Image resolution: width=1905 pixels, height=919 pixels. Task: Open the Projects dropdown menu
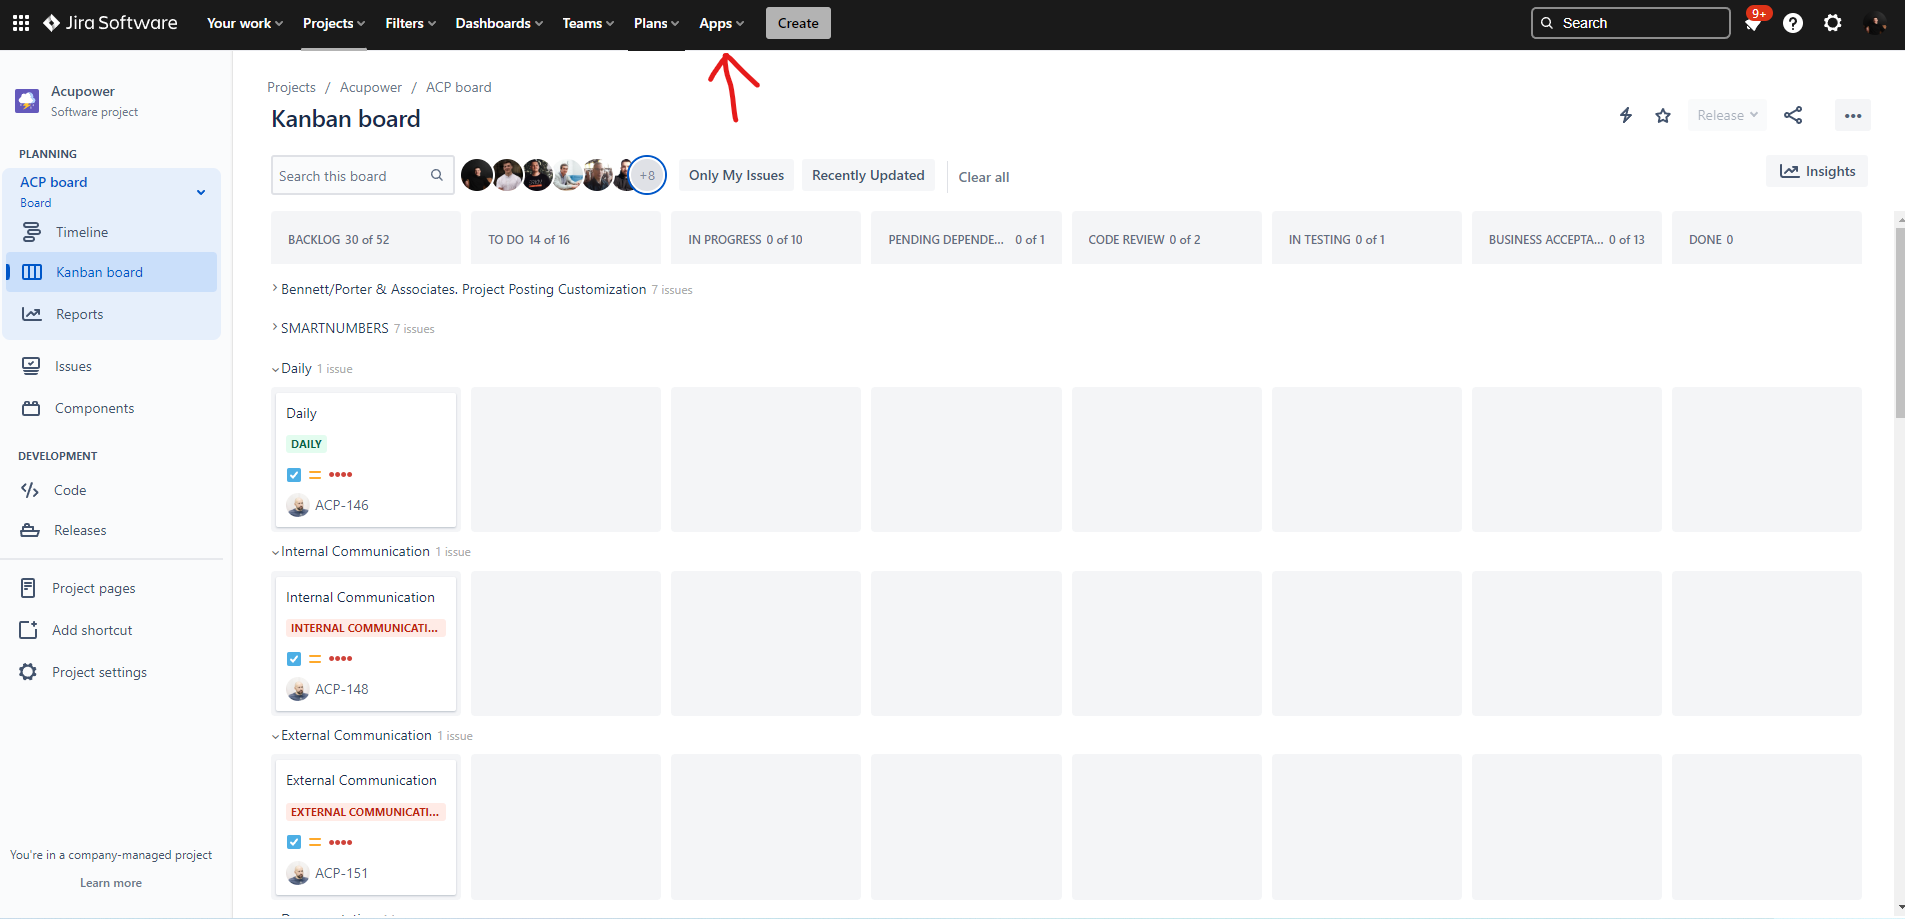pos(334,23)
